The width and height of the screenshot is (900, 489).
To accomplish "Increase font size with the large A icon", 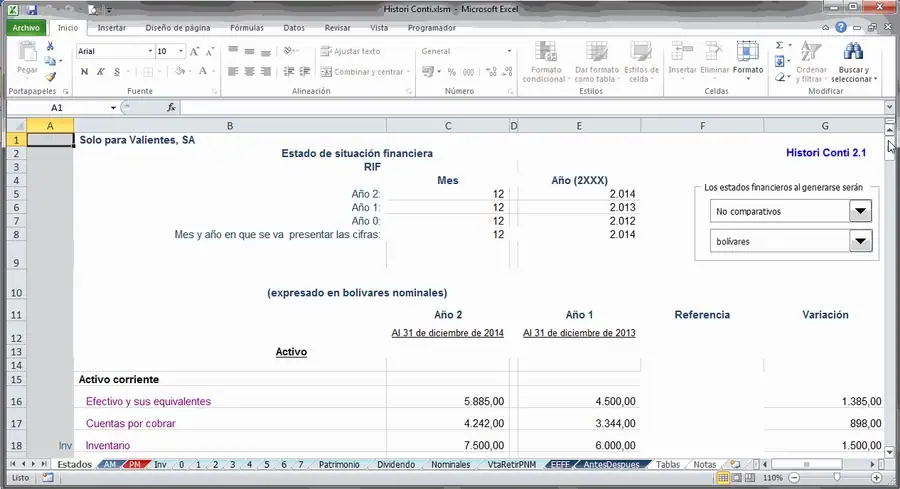I will pos(194,51).
